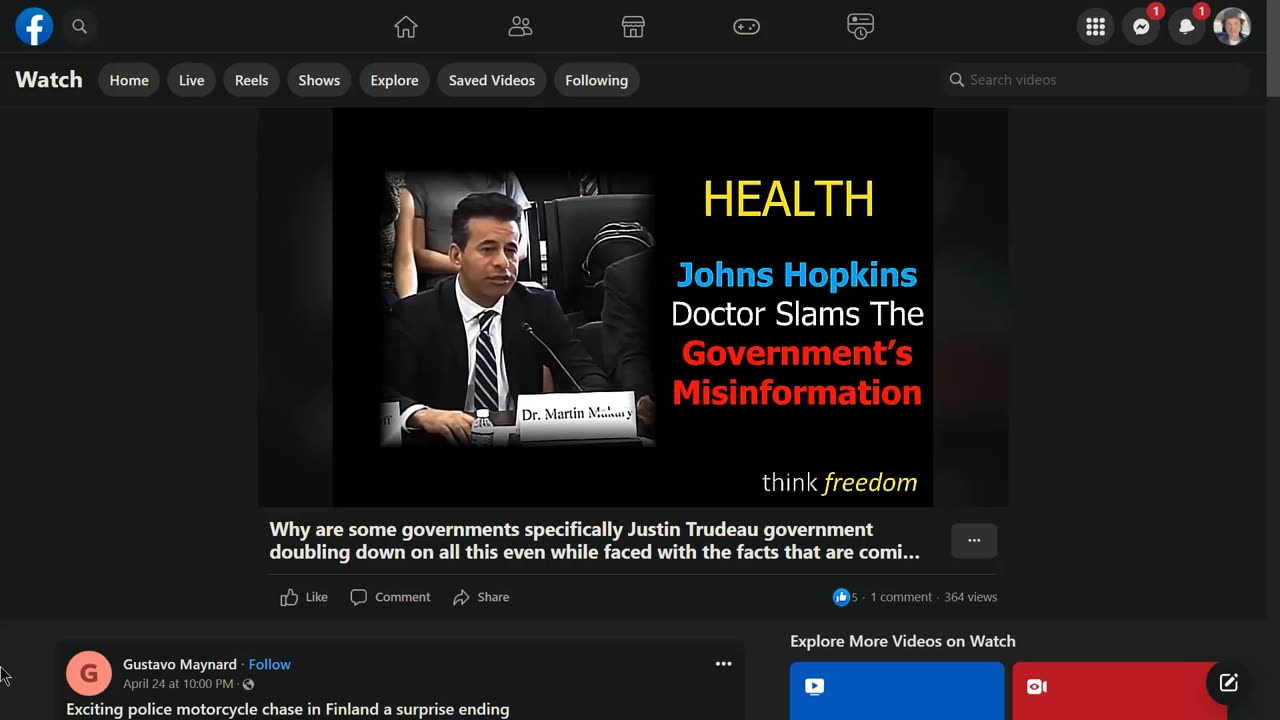Click the police motorcycle chase post text
Image resolution: width=1280 pixels, height=720 pixels.
(x=288, y=709)
